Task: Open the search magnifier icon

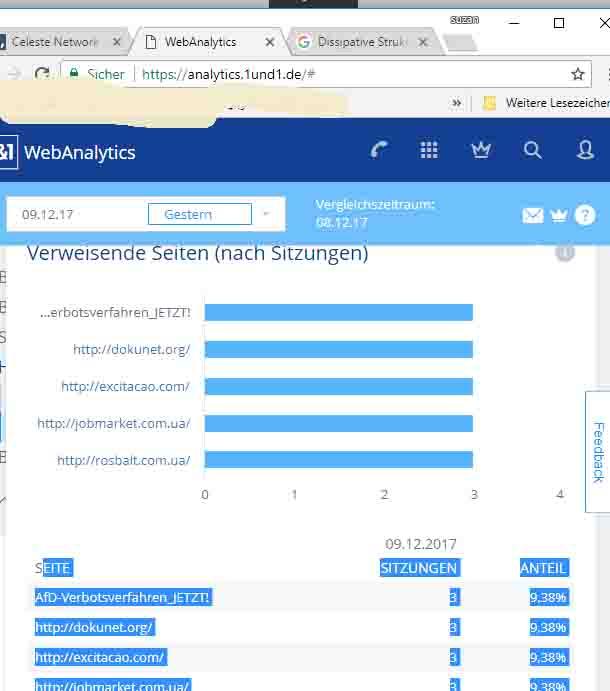Action: coord(532,150)
